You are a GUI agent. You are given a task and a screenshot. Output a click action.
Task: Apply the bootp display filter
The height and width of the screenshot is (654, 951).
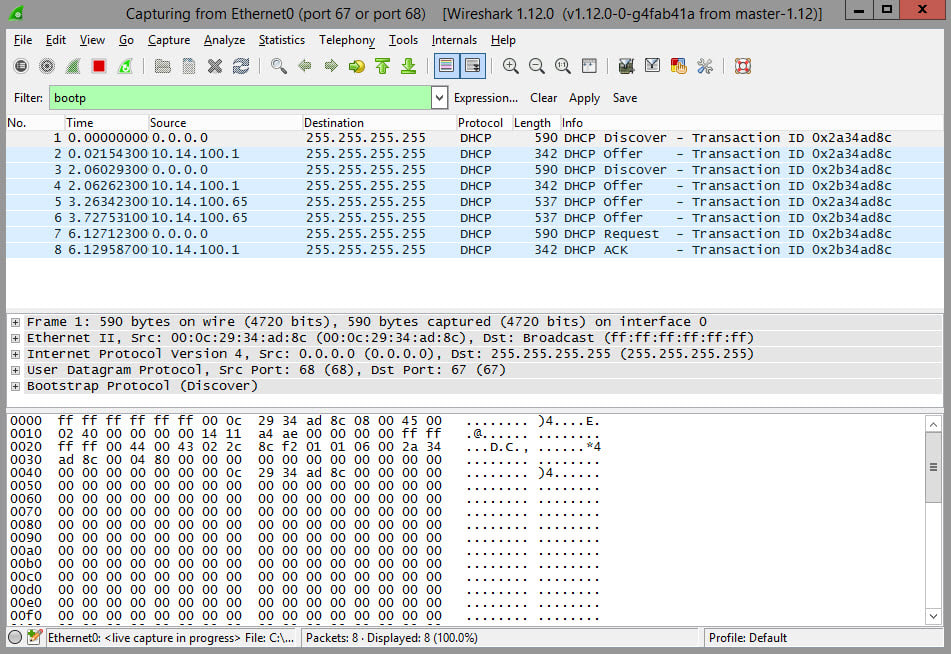click(584, 98)
